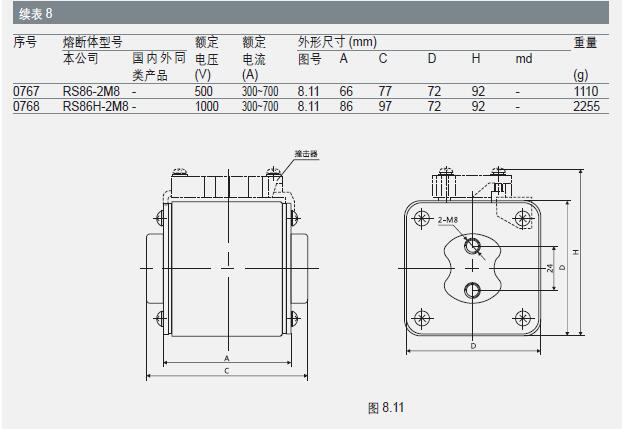This screenshot has width=622, height=429.
Task: Click serial number 0768
Action: 26,106
